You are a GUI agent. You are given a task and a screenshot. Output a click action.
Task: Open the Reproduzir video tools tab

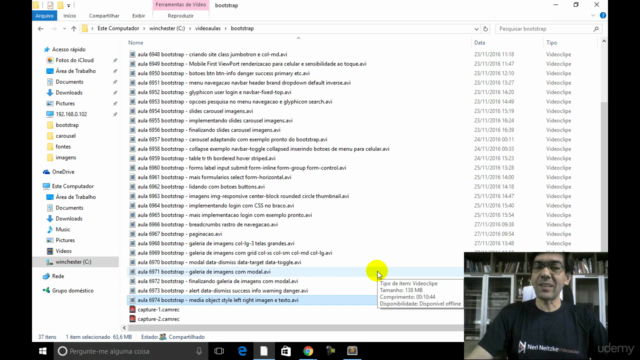tap(180, 16)
